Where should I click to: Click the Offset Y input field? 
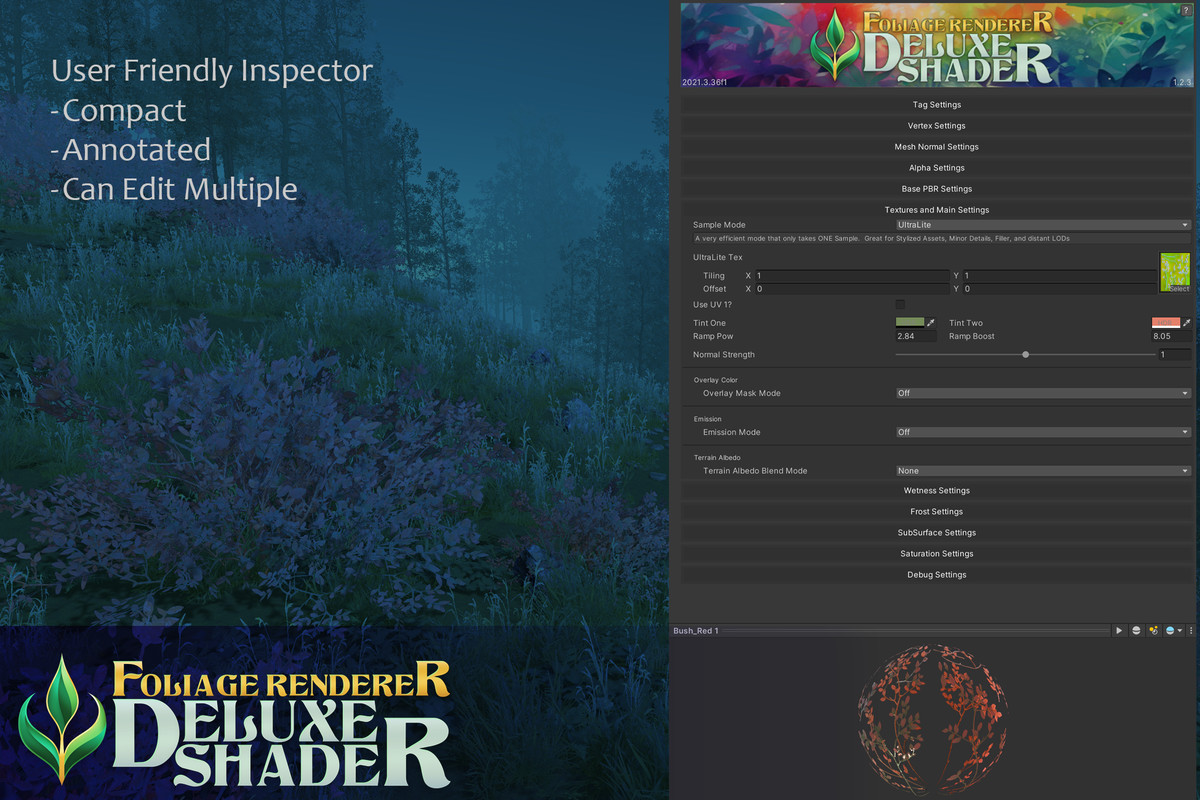click(x=1060, y=289)
